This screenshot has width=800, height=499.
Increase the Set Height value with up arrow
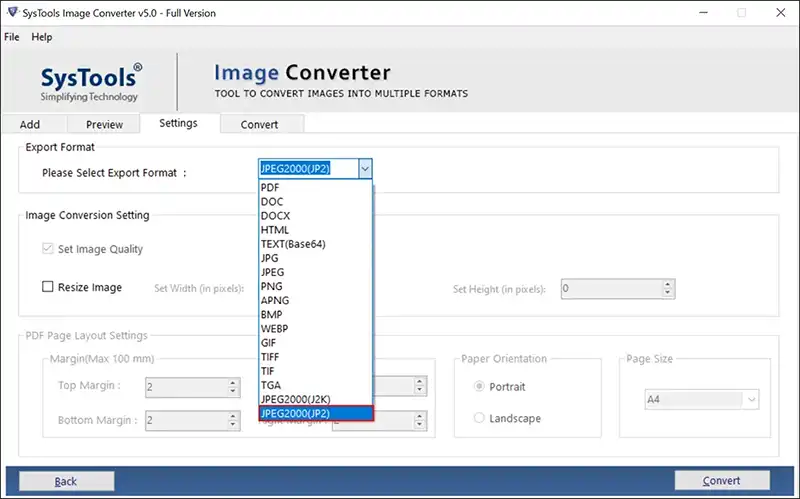click(668, 284)
